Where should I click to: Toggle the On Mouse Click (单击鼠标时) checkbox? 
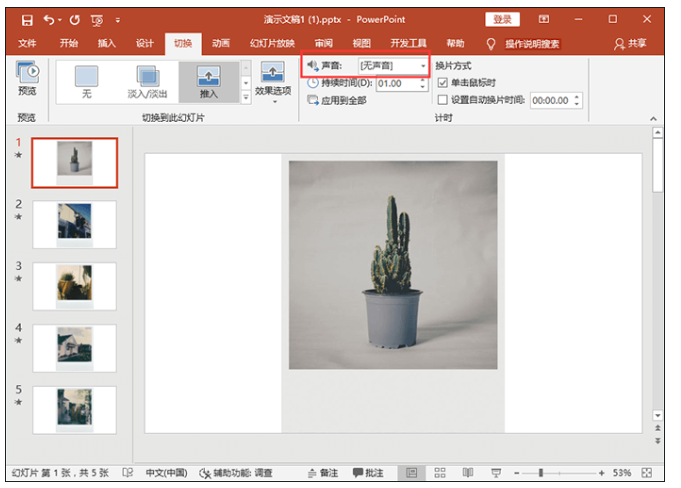(443, 83)
